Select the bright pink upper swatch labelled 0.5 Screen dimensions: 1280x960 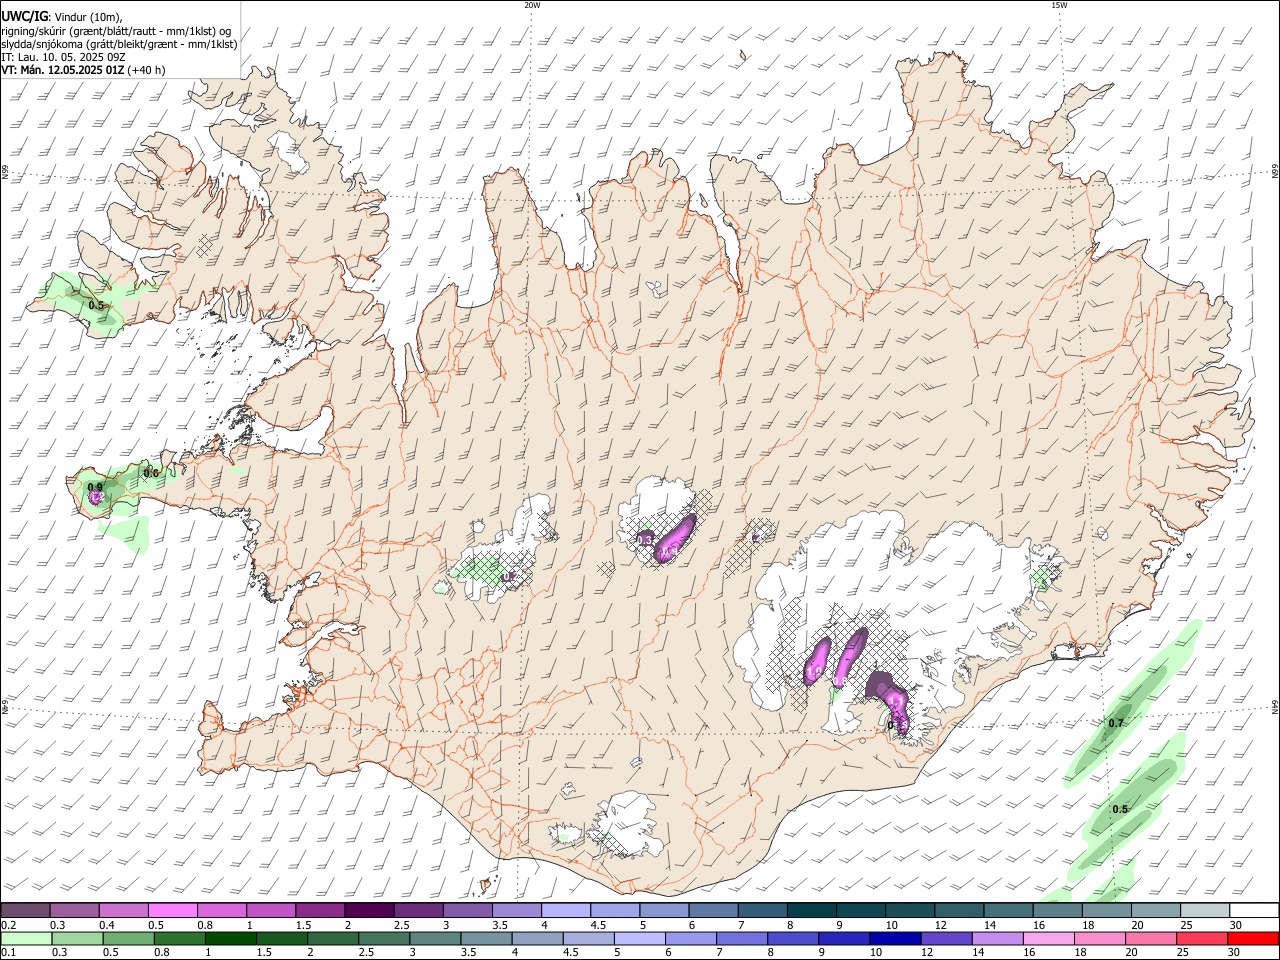click(x=172, y=910)
